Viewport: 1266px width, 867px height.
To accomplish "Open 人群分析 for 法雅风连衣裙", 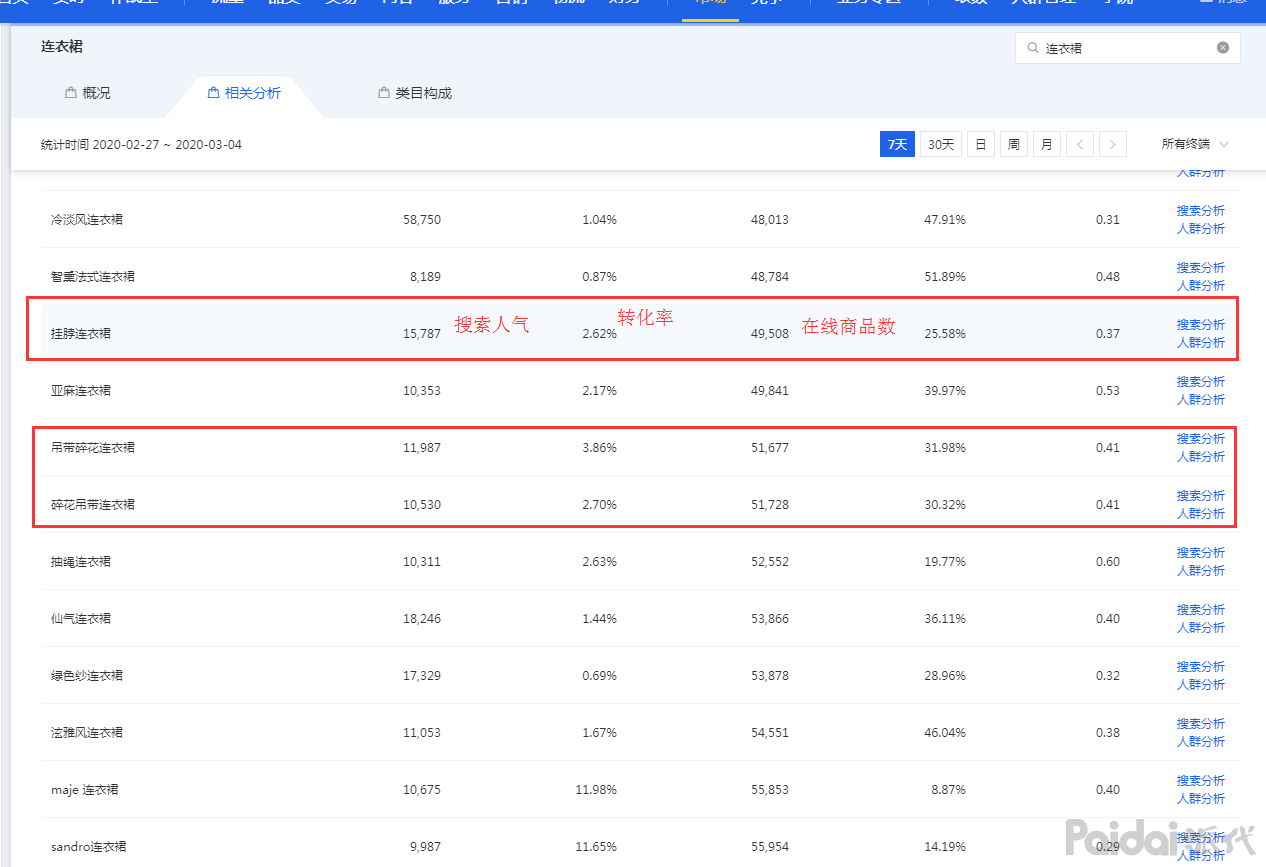I will [x=1200, y=741].
